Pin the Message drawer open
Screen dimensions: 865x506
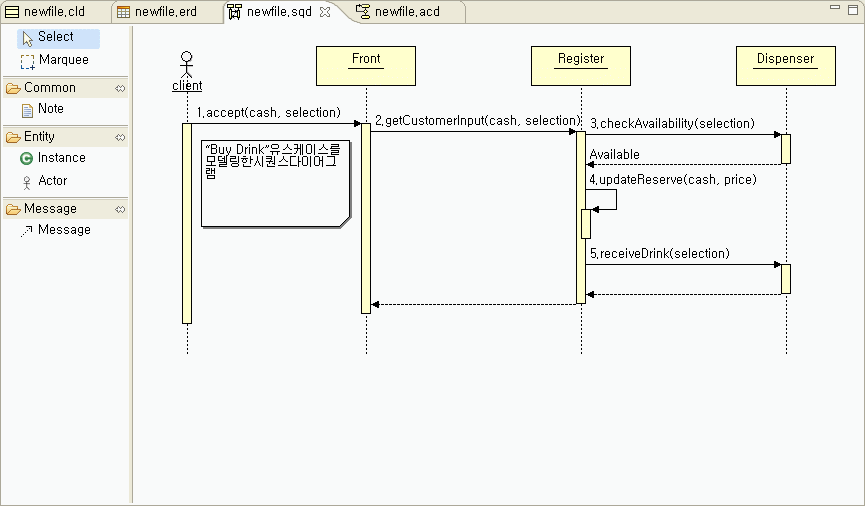[120, 209]
